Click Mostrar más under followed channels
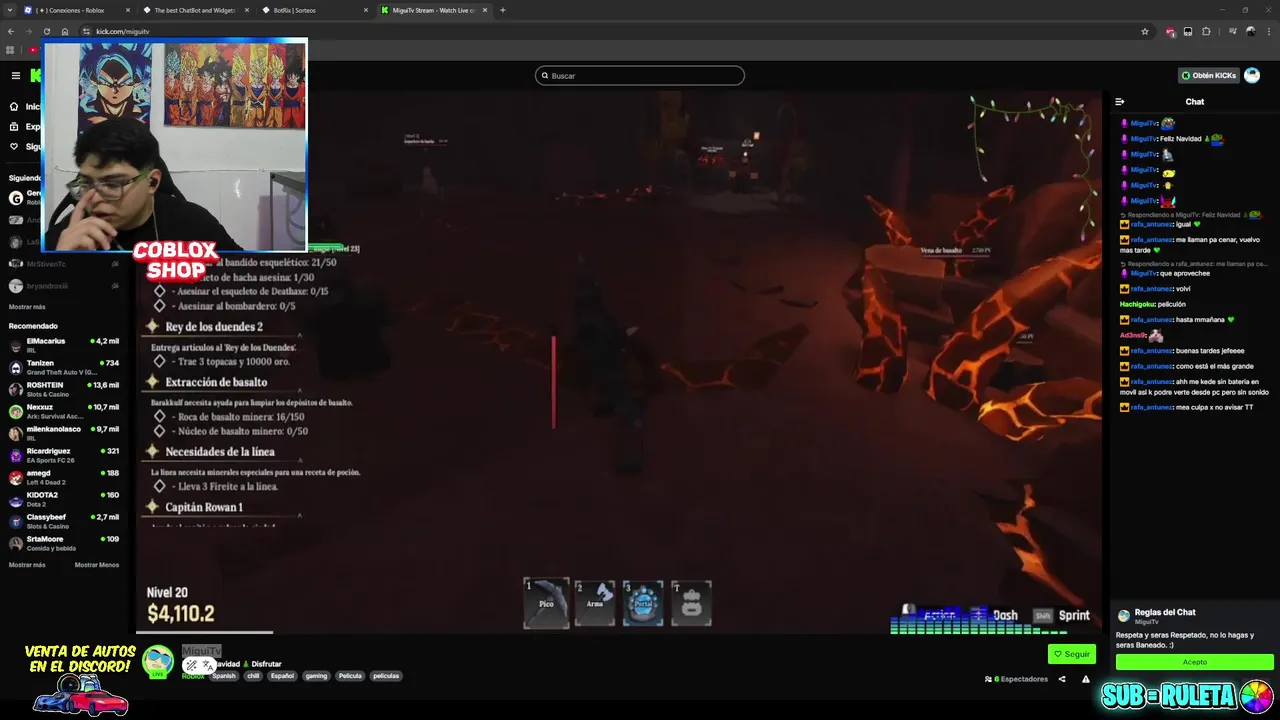 point(27,307)
